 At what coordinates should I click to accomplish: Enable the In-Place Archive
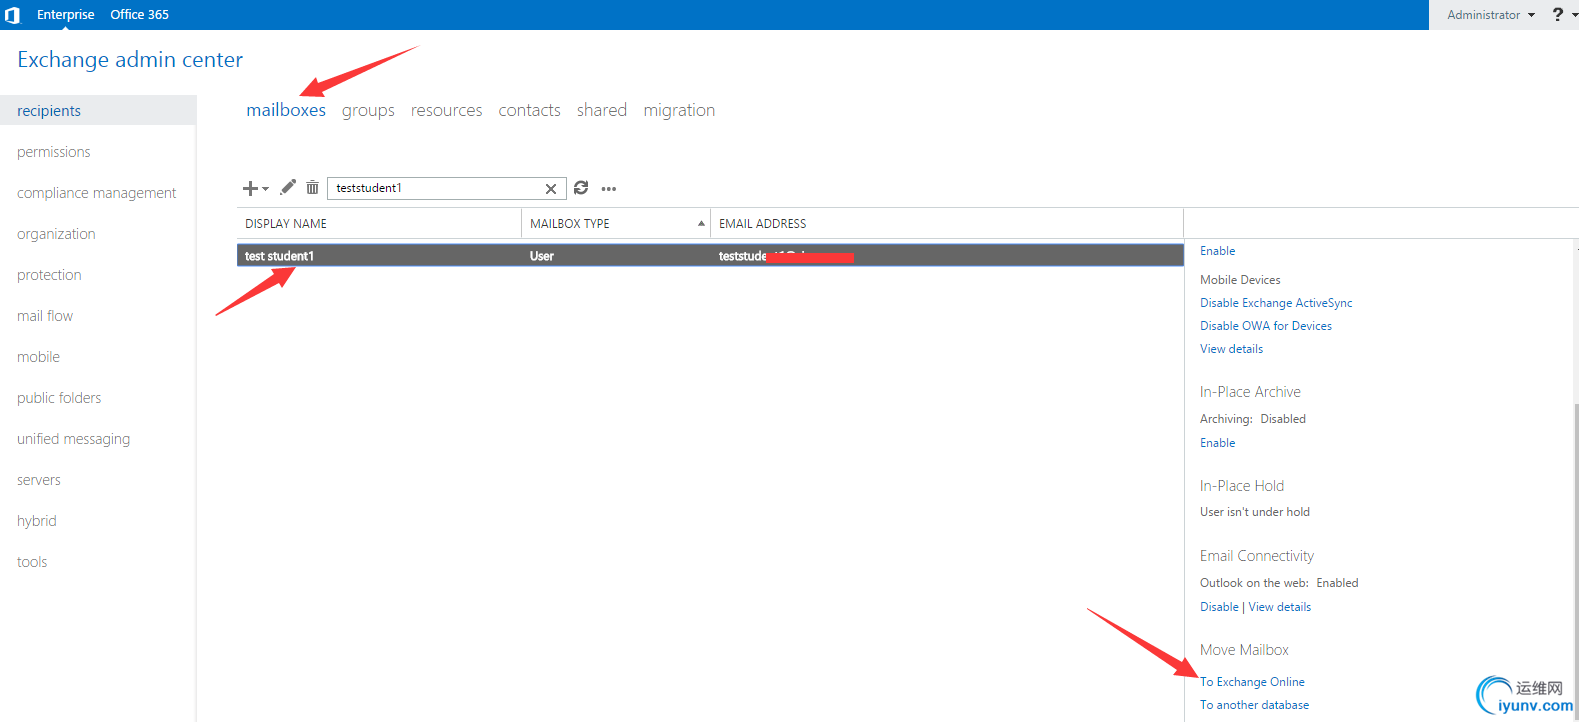[x=1218, y=443]
